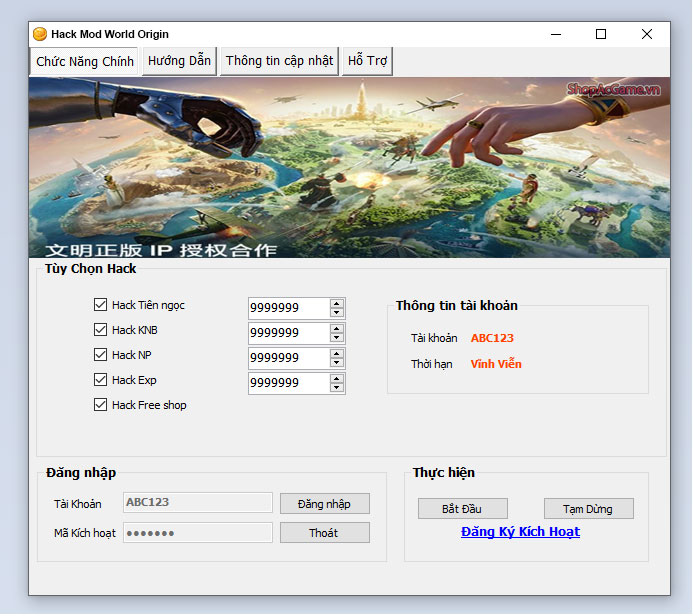Minimize the Hack Mod World Origin window
Screen dimensions: 693x616
click(556, 34)
